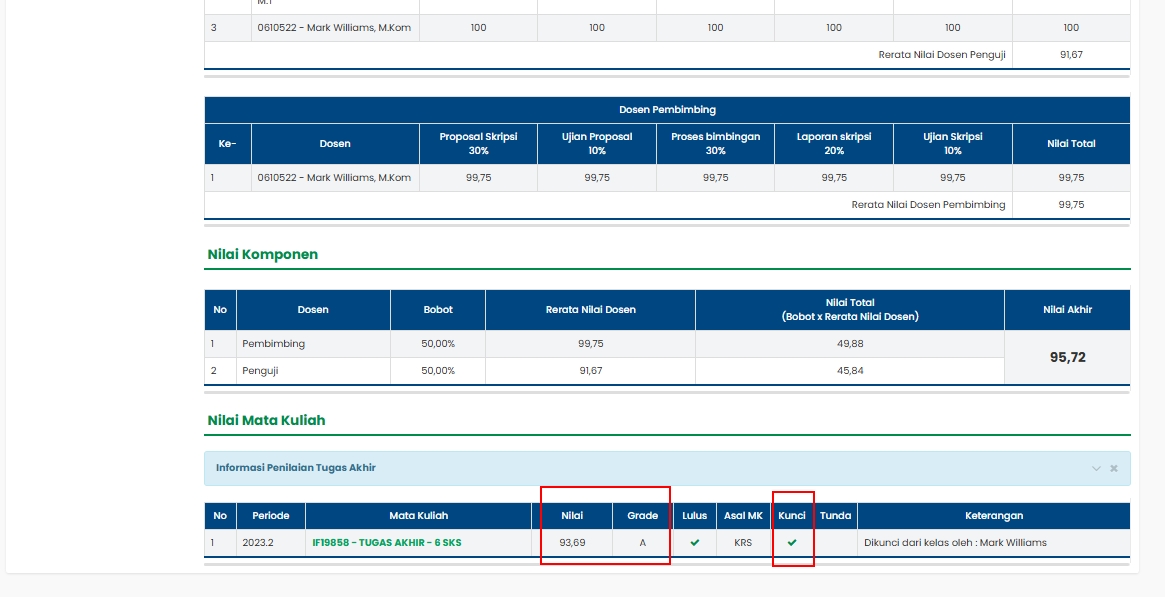The image size is (1165, 597).
Task: Select the Proposal Skripsi 30% column header
Action: click(478, 144)
